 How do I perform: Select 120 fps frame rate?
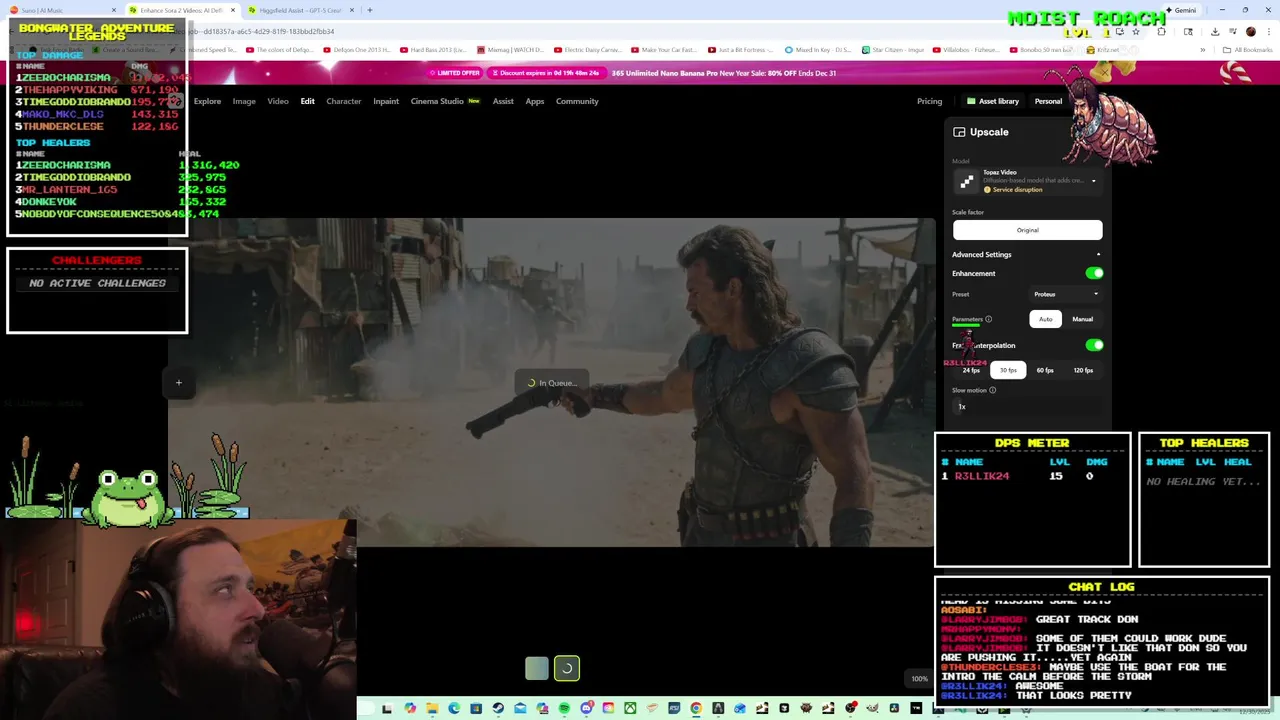tap(1083, 370)
